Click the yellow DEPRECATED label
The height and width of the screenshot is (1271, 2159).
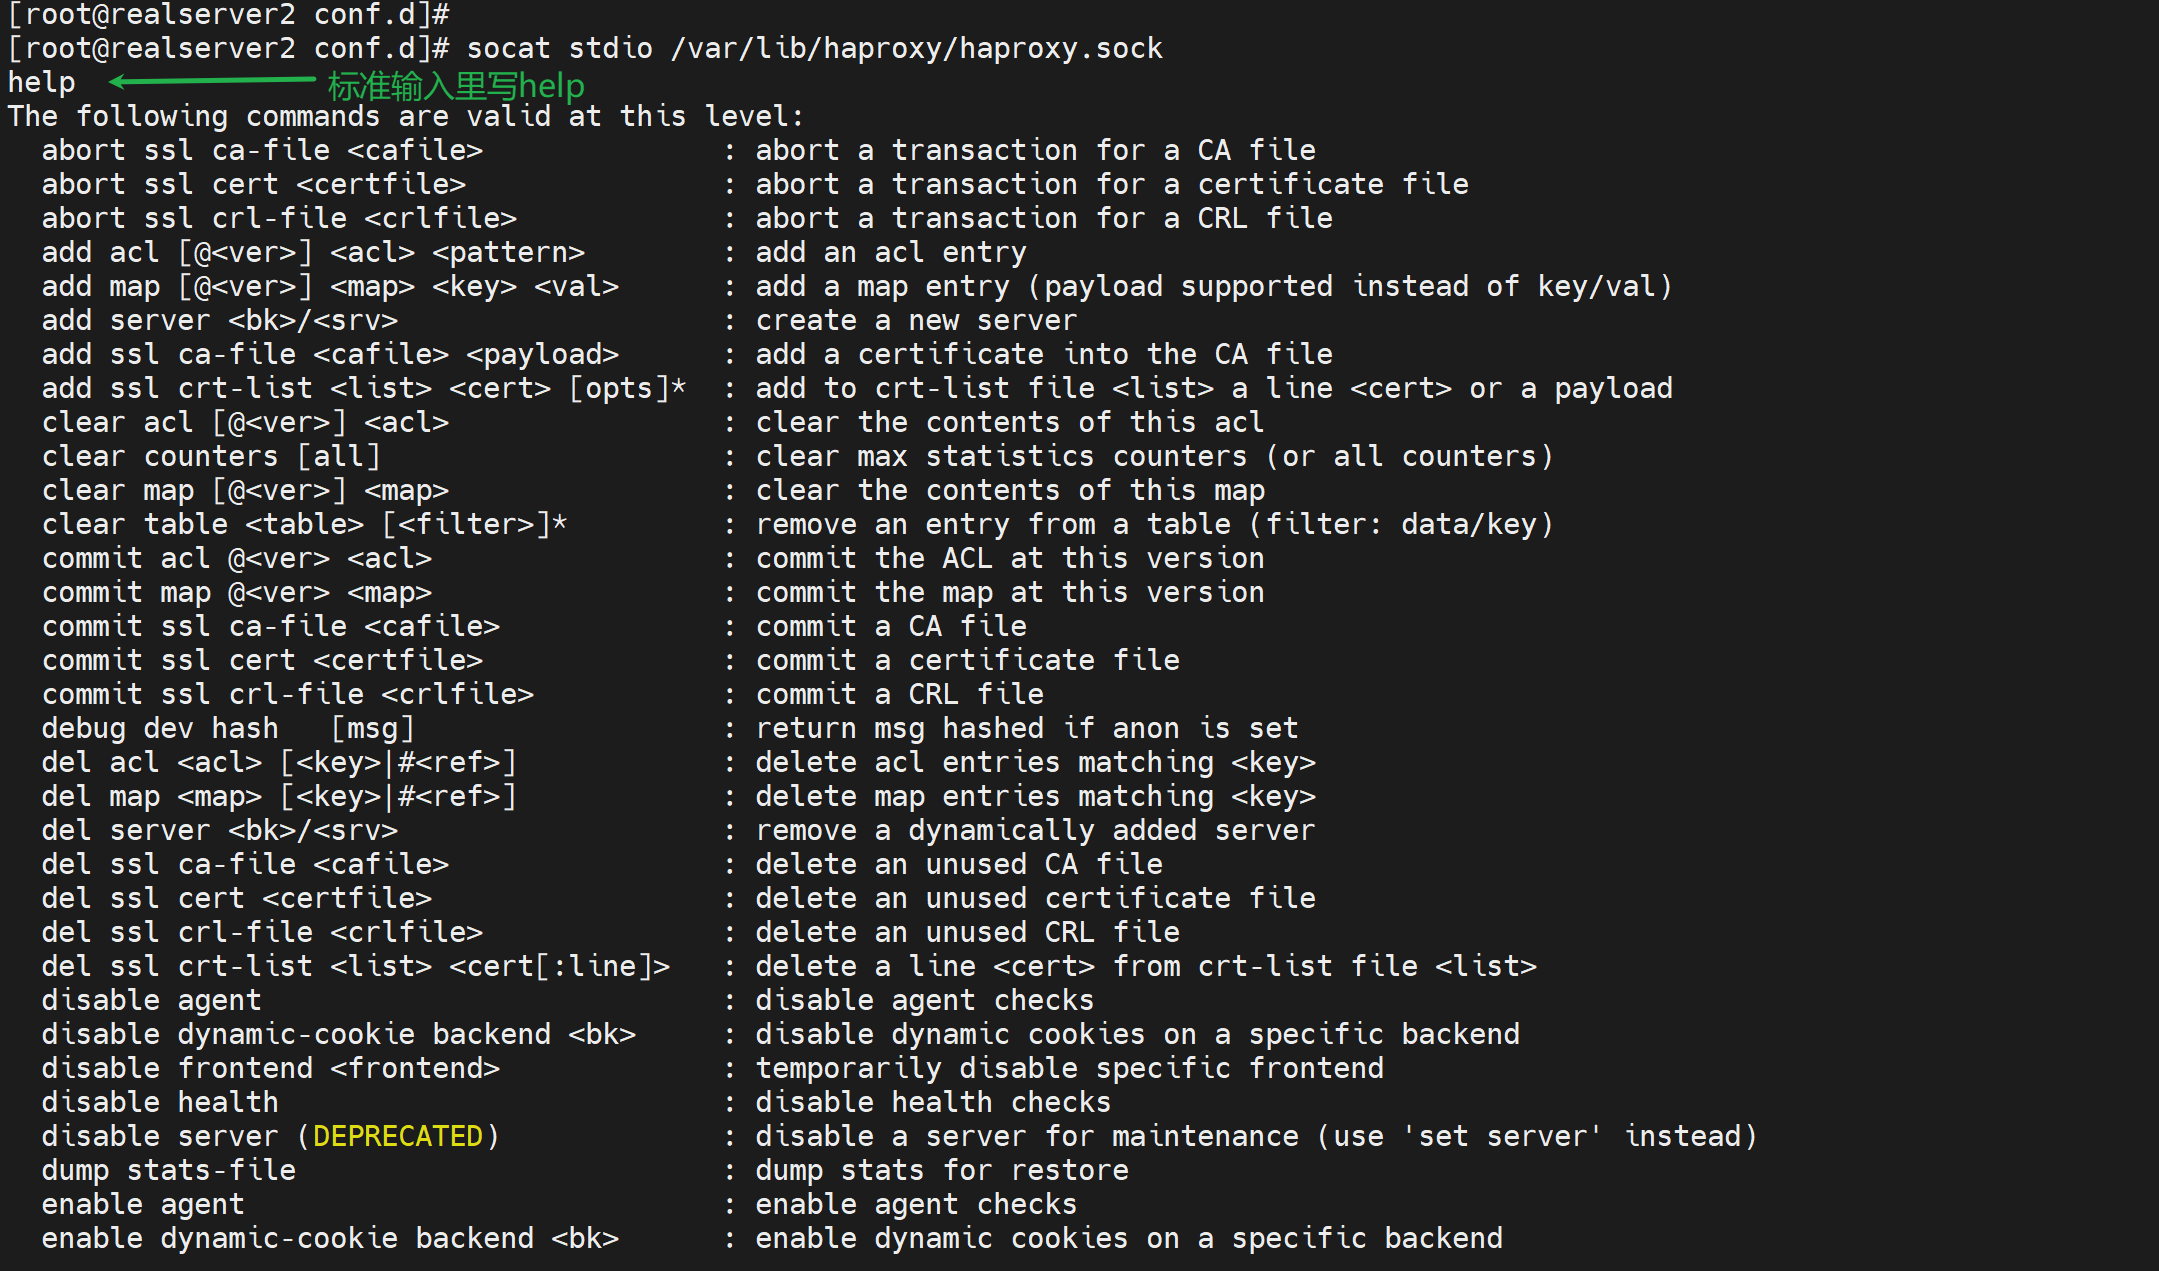397,1136
